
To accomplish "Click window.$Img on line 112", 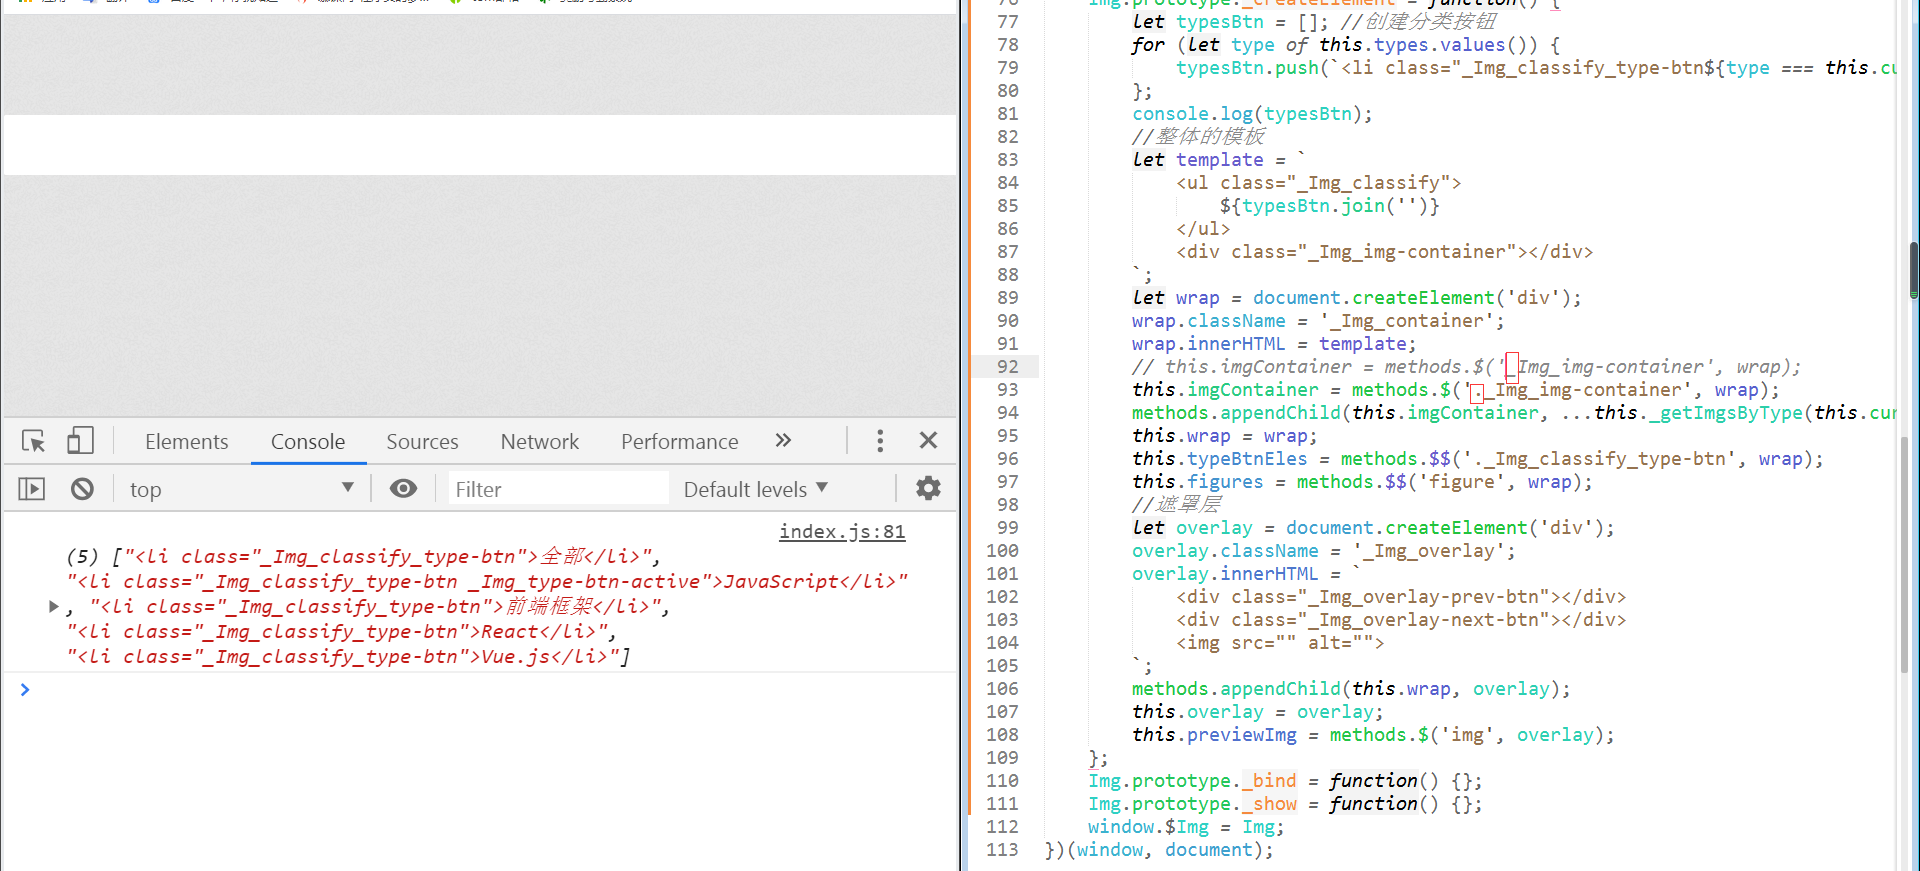I will click(x=1148, y=827).
